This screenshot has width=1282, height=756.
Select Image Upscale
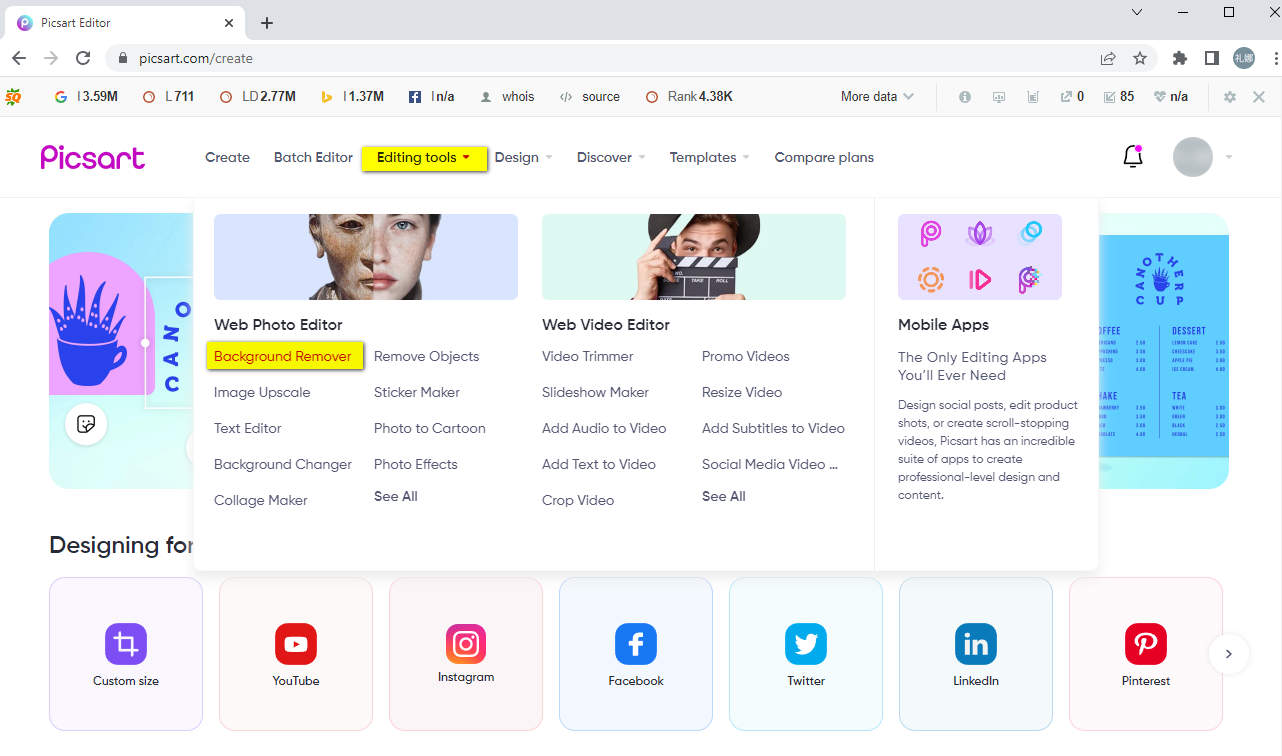point(262,392)
